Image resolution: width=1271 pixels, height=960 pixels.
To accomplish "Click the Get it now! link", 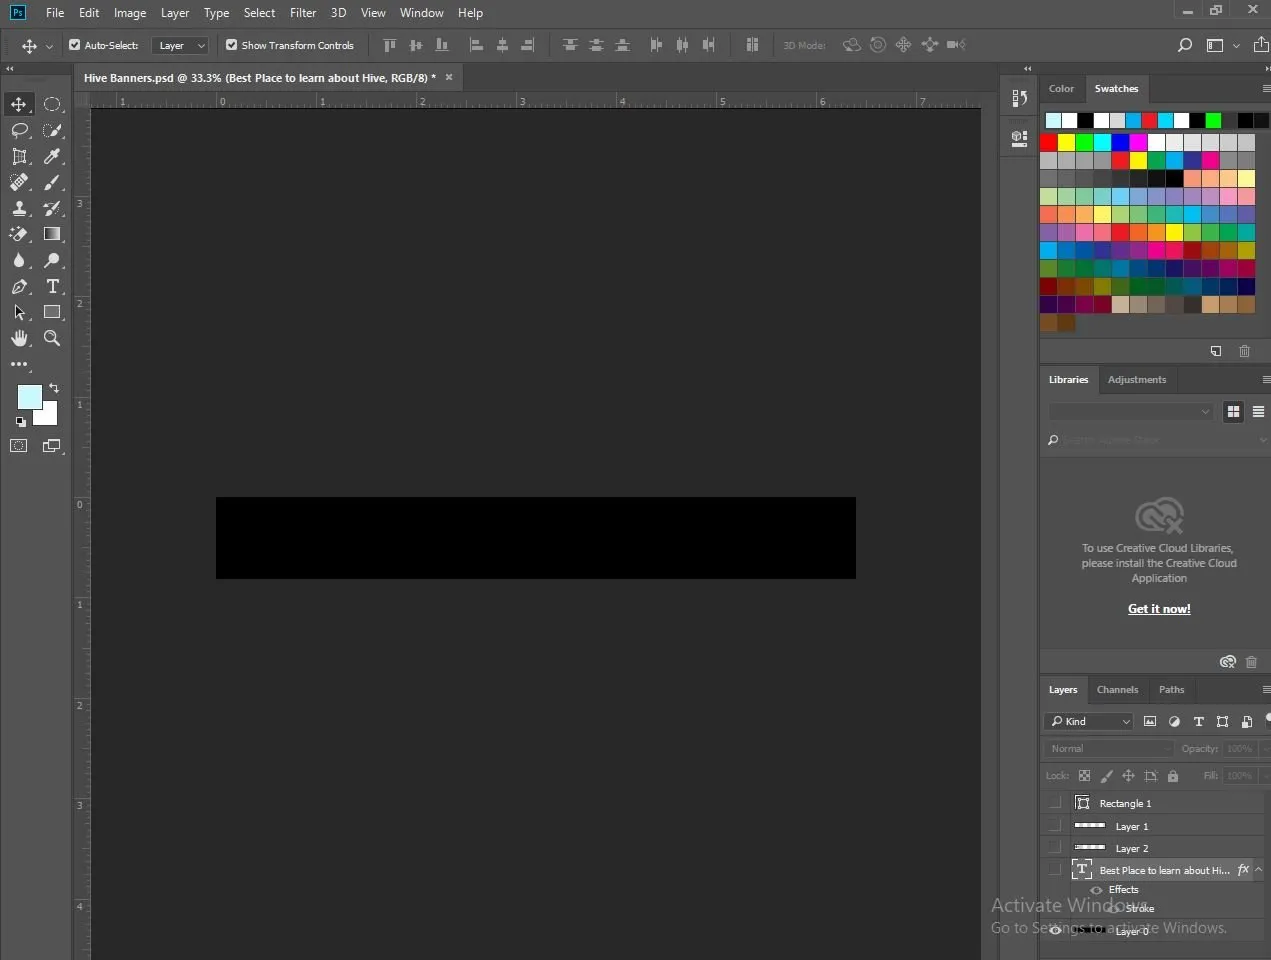I will tap(1159, 609).
